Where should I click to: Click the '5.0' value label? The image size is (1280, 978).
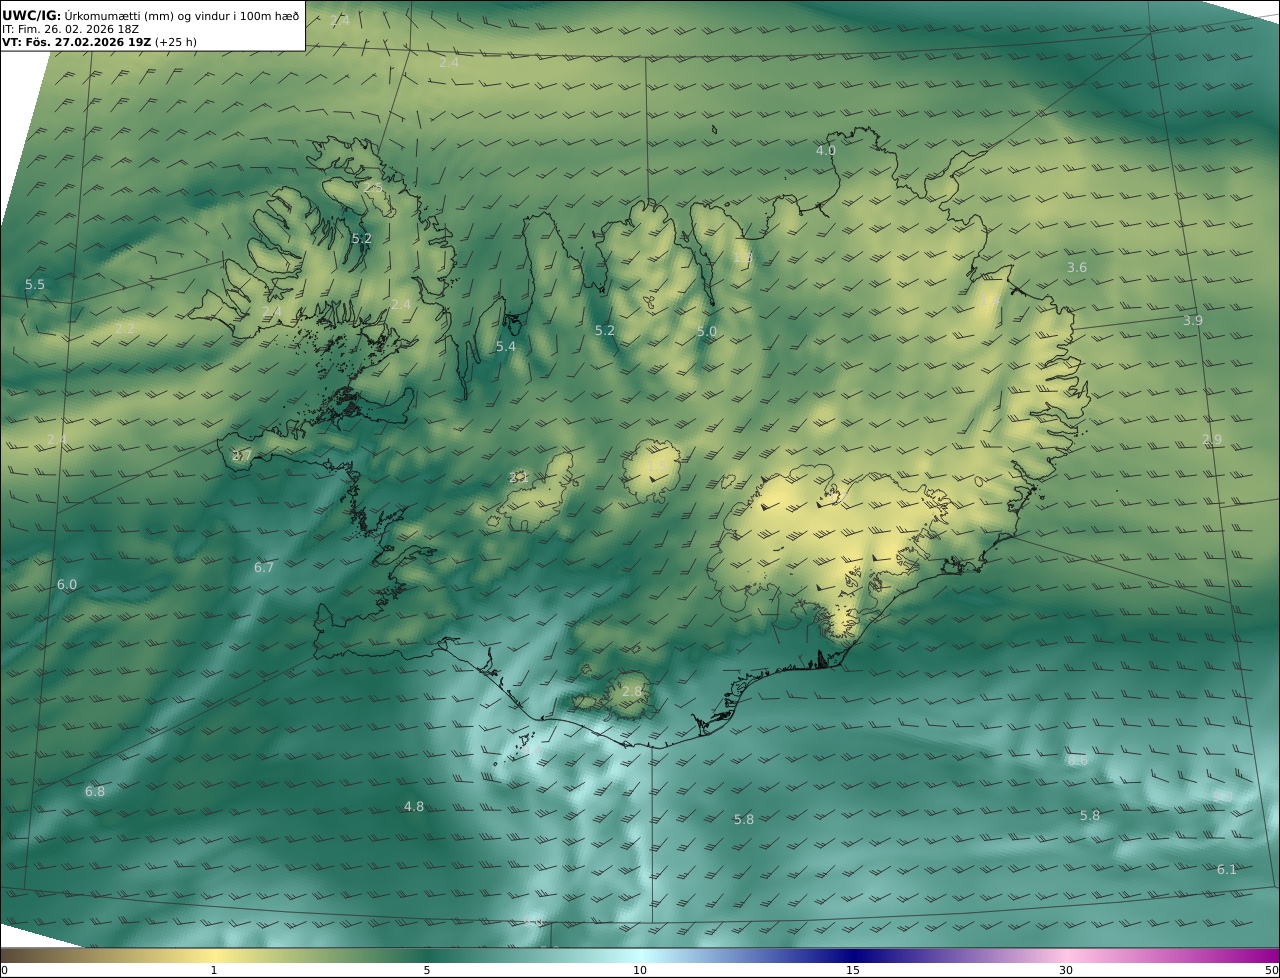tap(707, 332)
